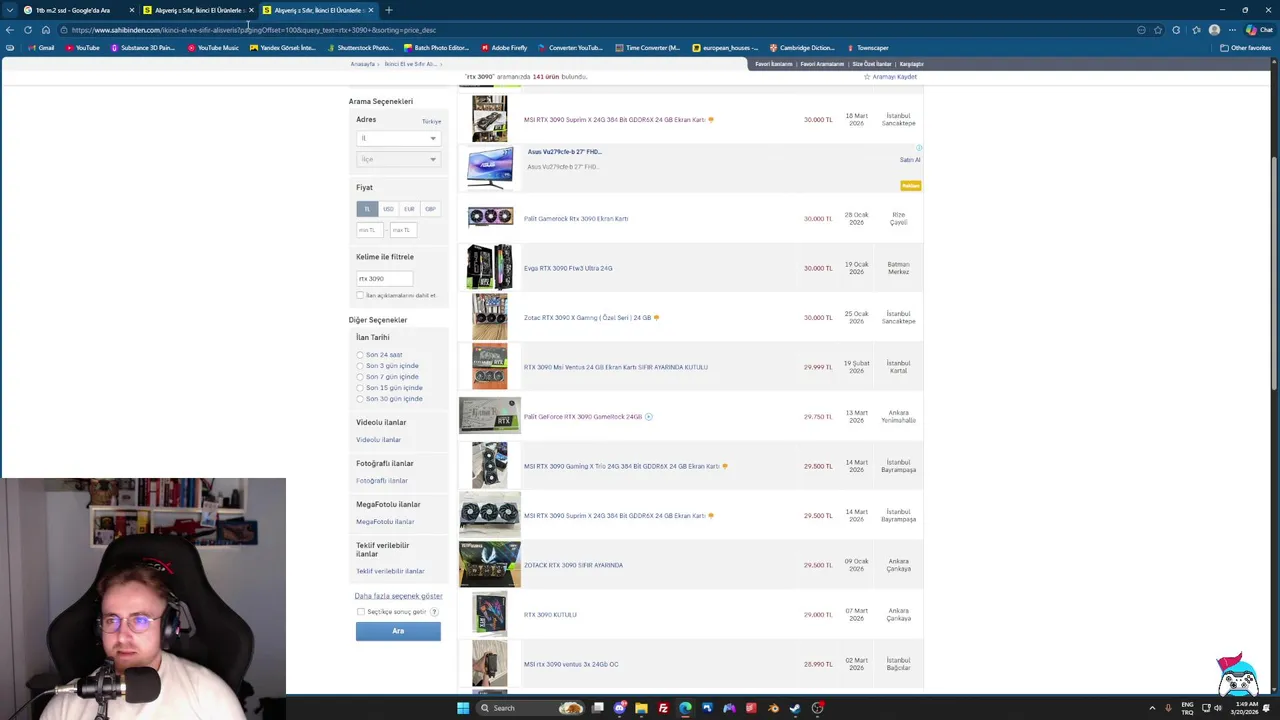Open the İl province dropdown
Image resolution: width=1280 pixels, height=720 pixels.
tap(398, 138)
